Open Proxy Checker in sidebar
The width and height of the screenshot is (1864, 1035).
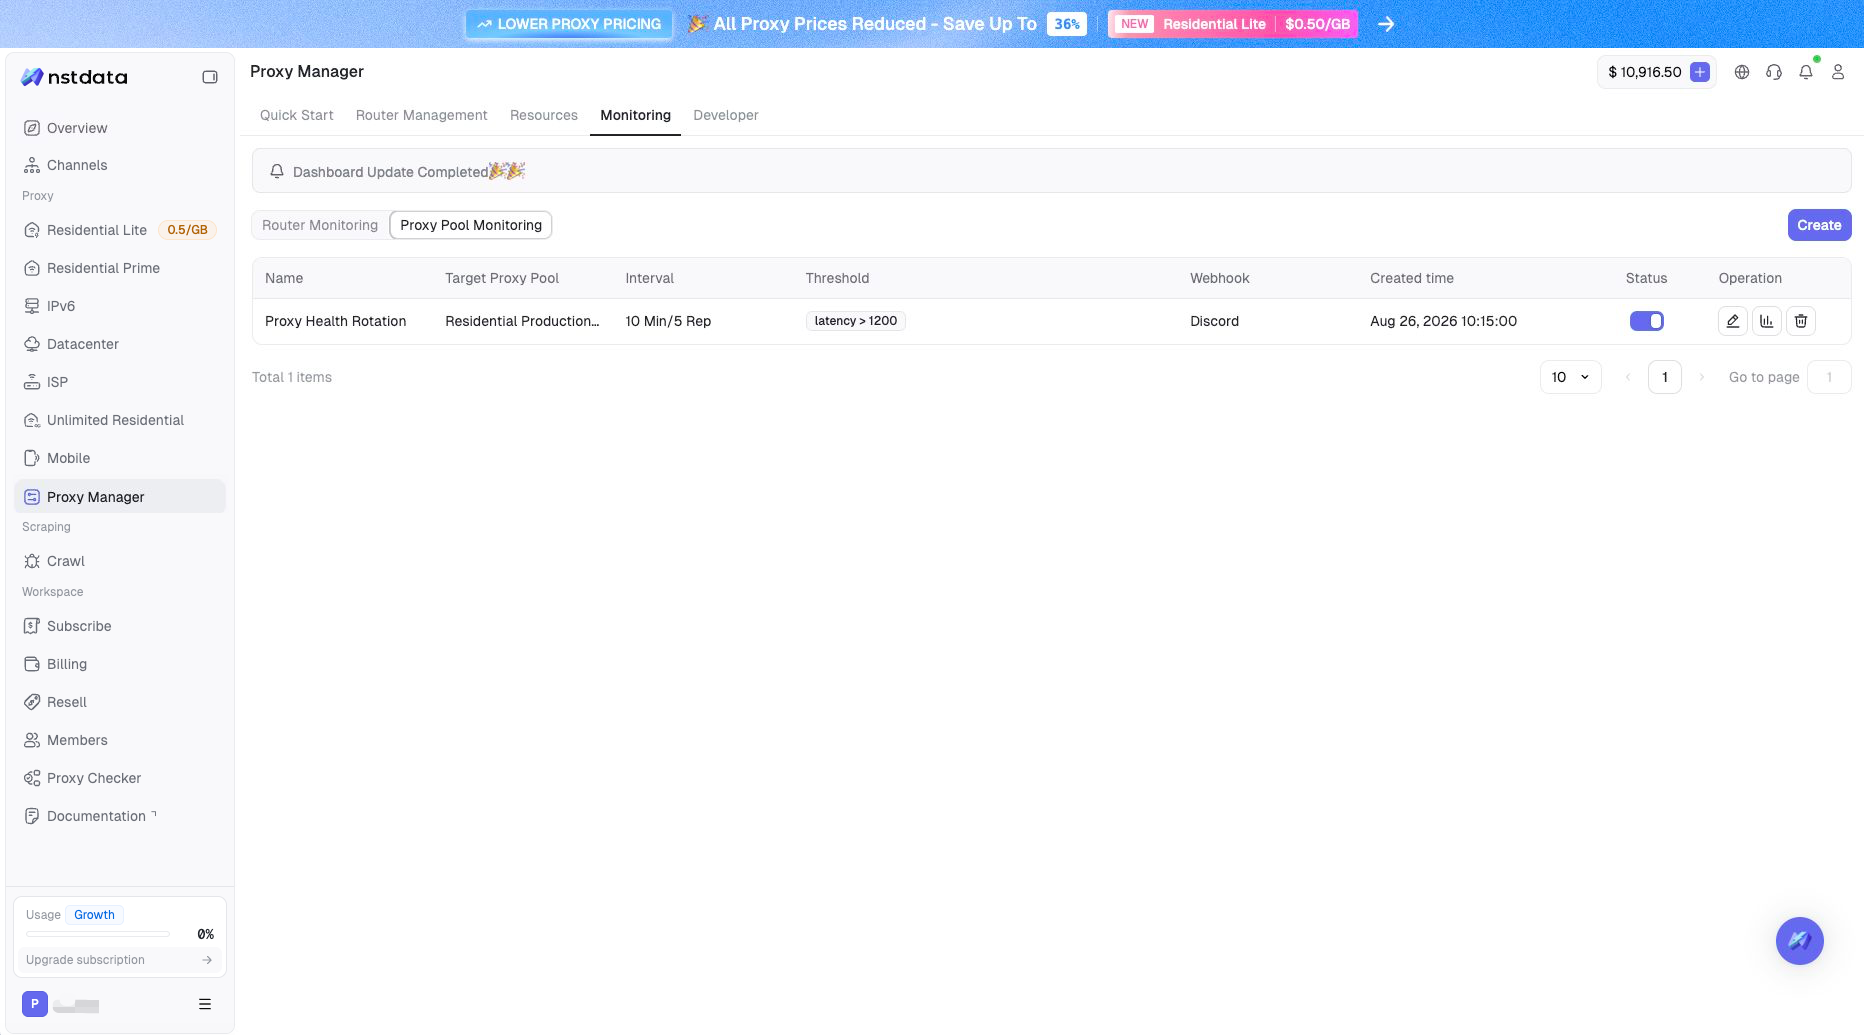pyautogui.click(x=120, y=778)
